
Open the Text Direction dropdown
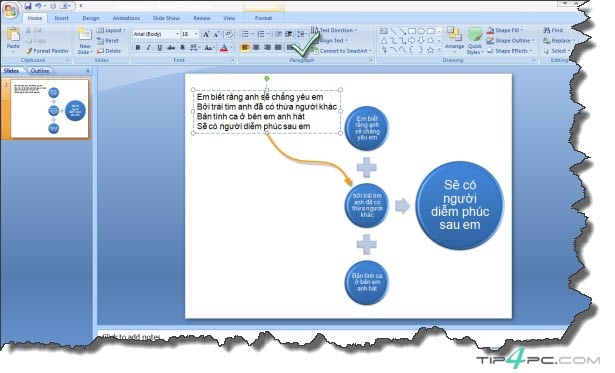coord(334,30)
